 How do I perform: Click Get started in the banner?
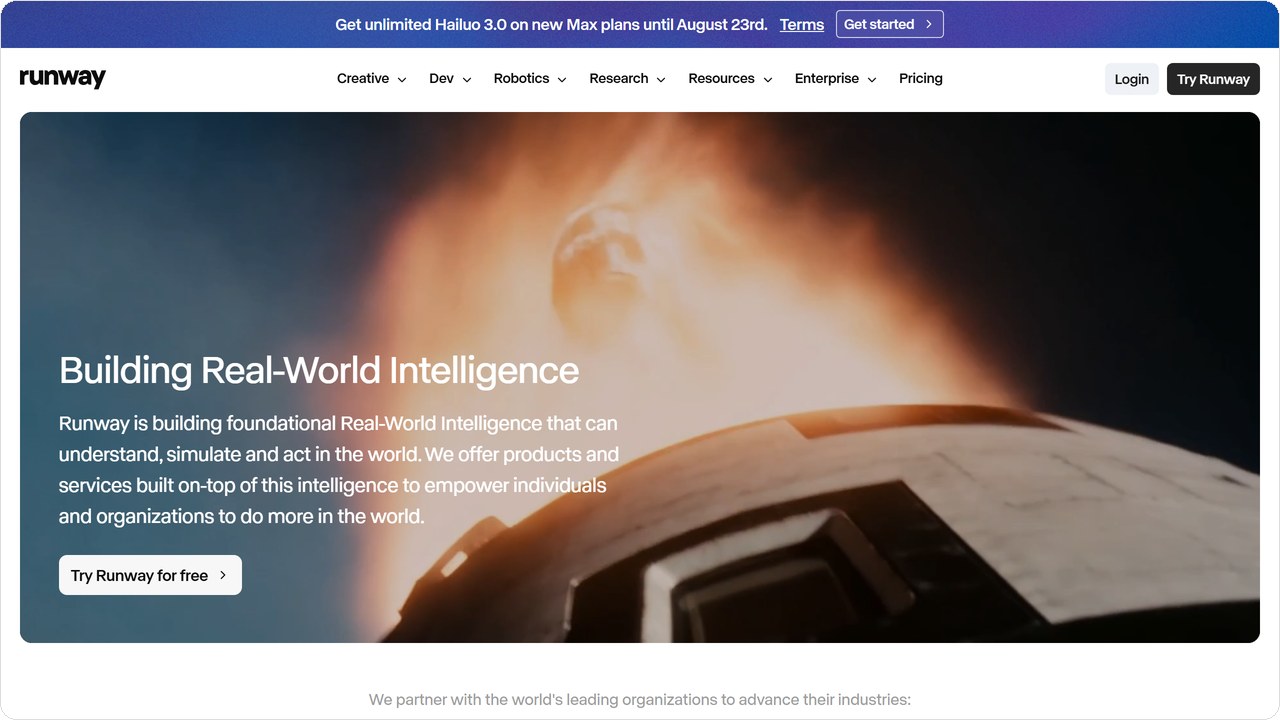[x=890, y=24]
